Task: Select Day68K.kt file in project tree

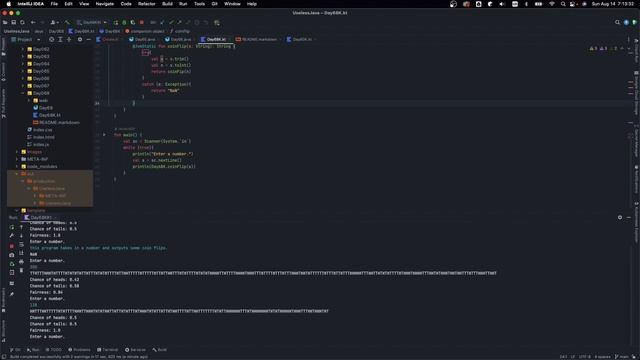Action: coord(50,115)
